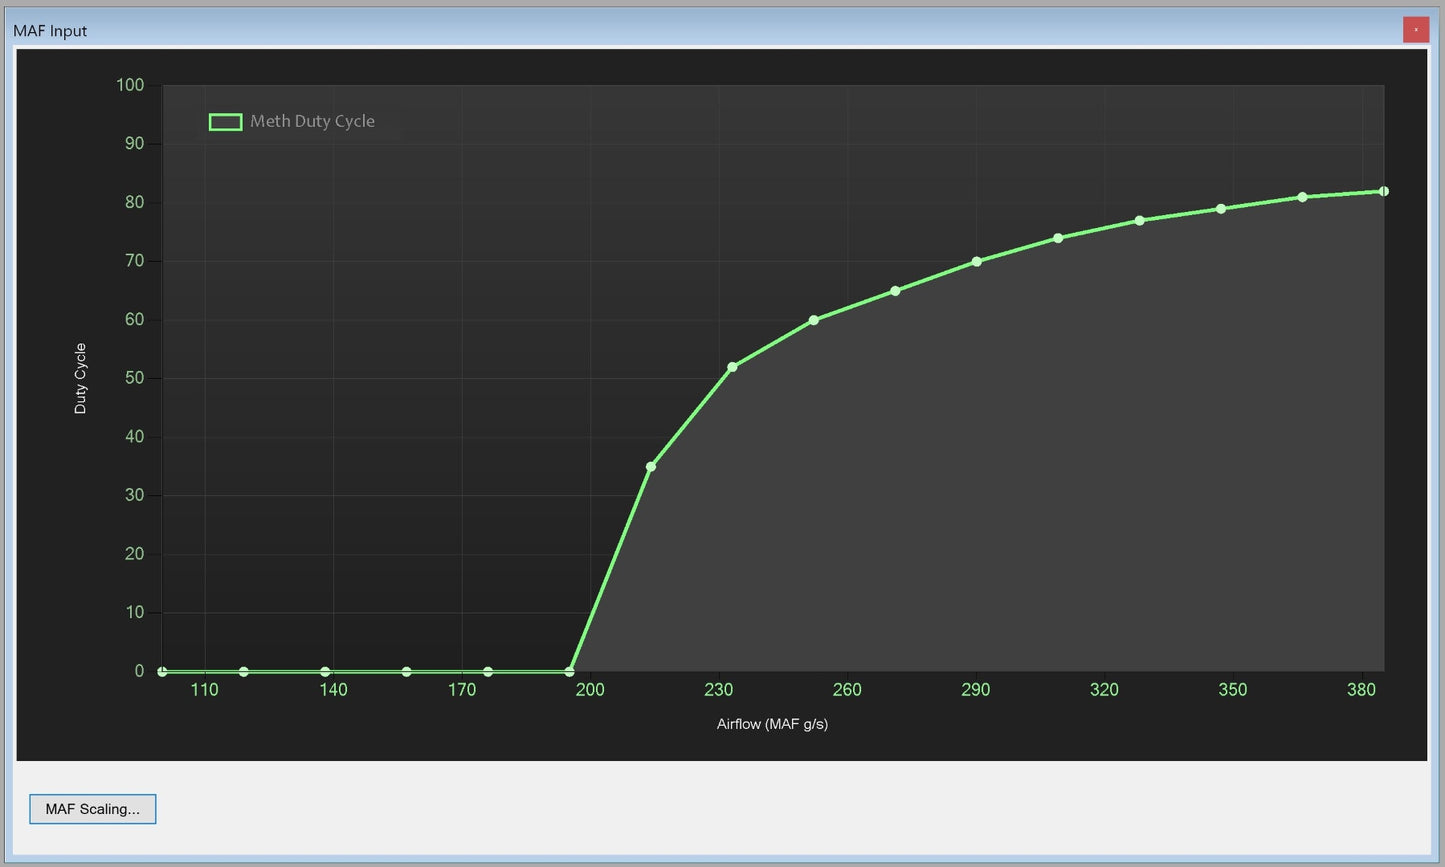This screenshot has height=867, width=1445.
Task: Click the data point at 70 duty cycle
Action: [x=977, y=262]
